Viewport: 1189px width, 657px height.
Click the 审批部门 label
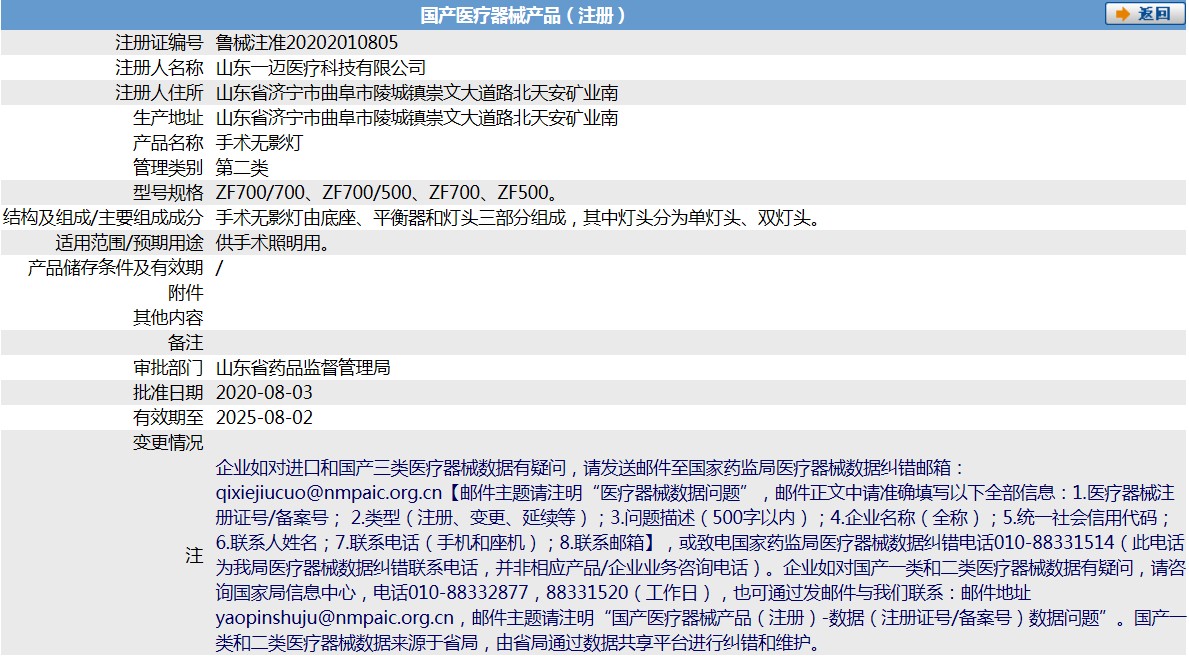[x=168, y=368]
